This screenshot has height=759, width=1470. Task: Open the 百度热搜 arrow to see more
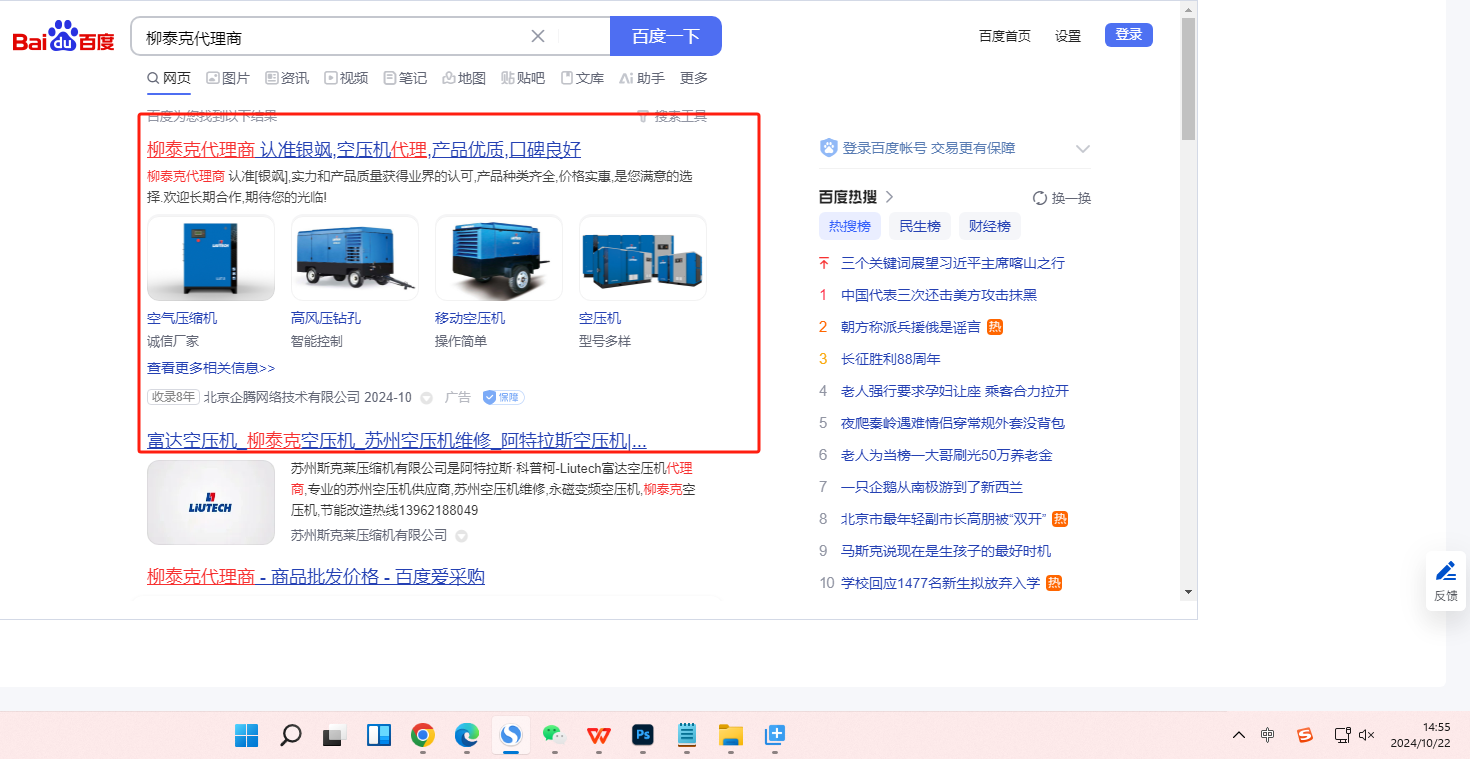click(890, 197)
